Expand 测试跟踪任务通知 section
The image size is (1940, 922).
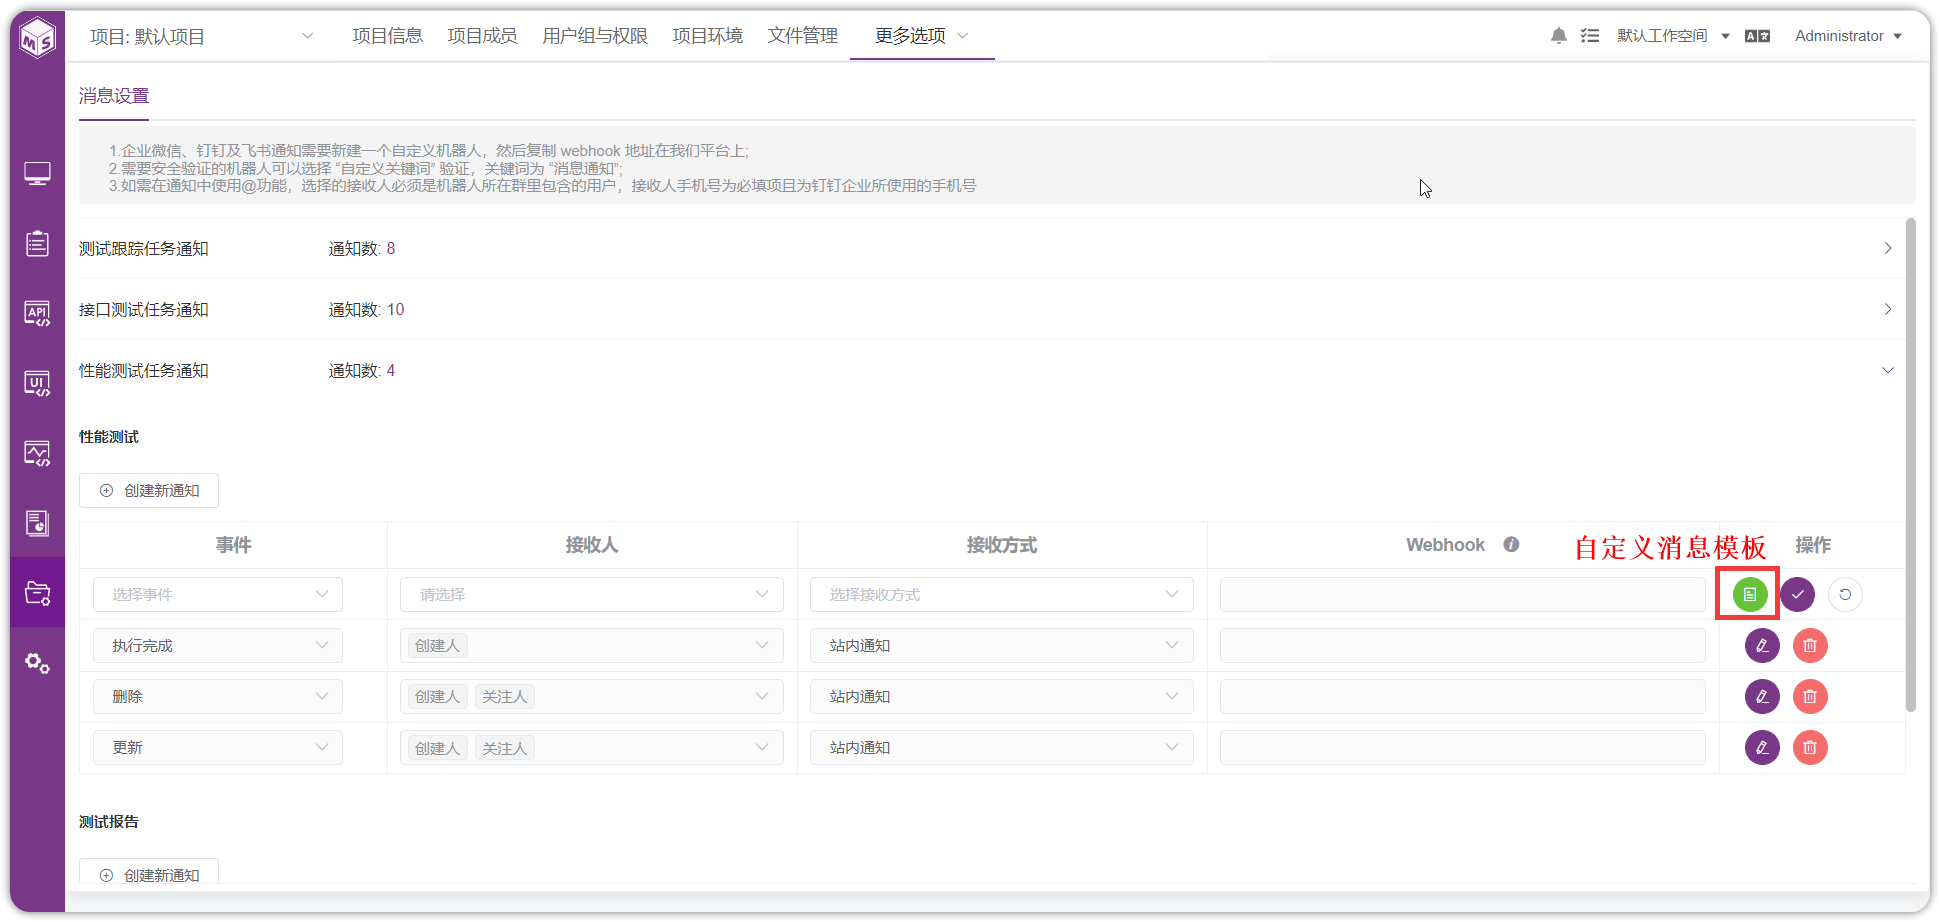(1888, 248)
